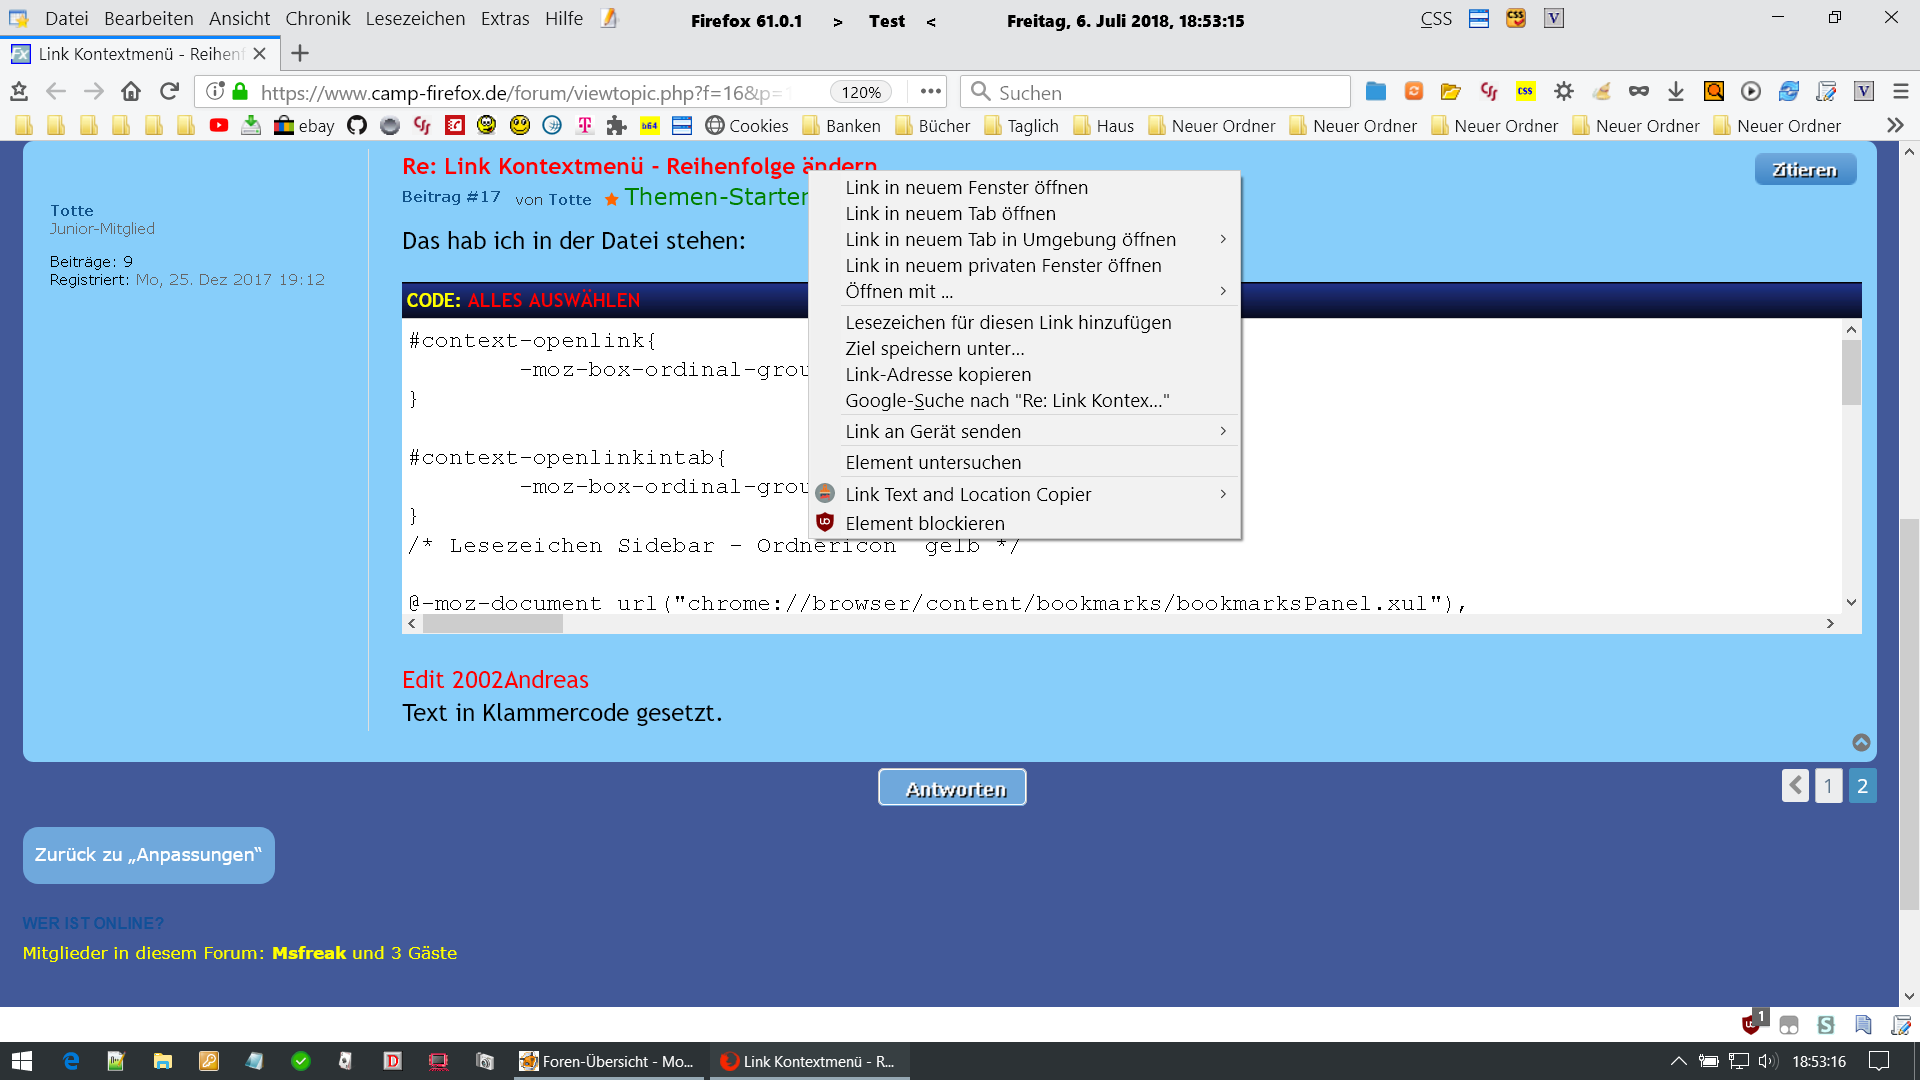1920x1080 pixels.
Task: Click the GitHub bookmark icon
Action: [357, 125]
